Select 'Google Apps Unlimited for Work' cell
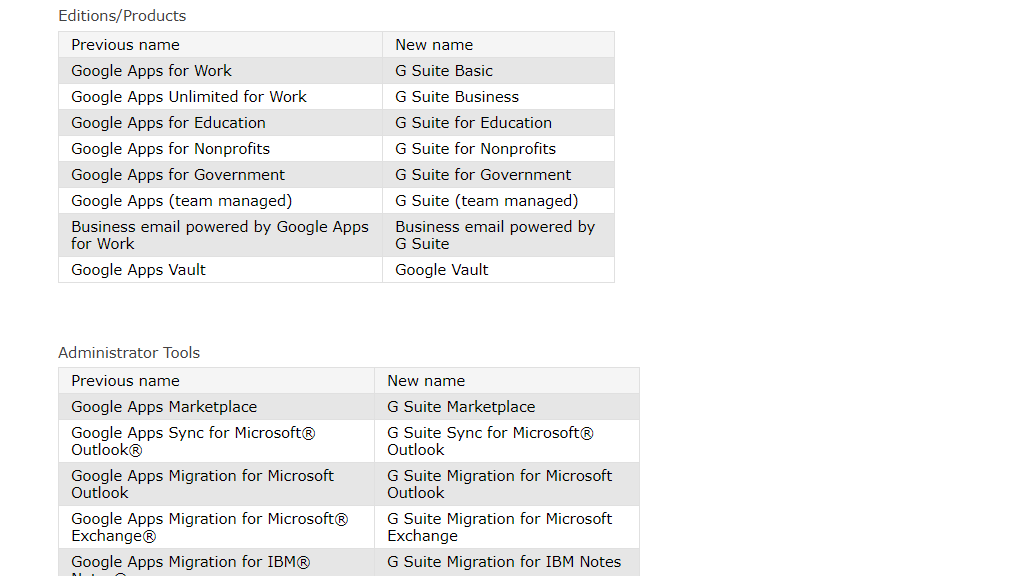Screen dimensions: 1024x576 [220, 97]
